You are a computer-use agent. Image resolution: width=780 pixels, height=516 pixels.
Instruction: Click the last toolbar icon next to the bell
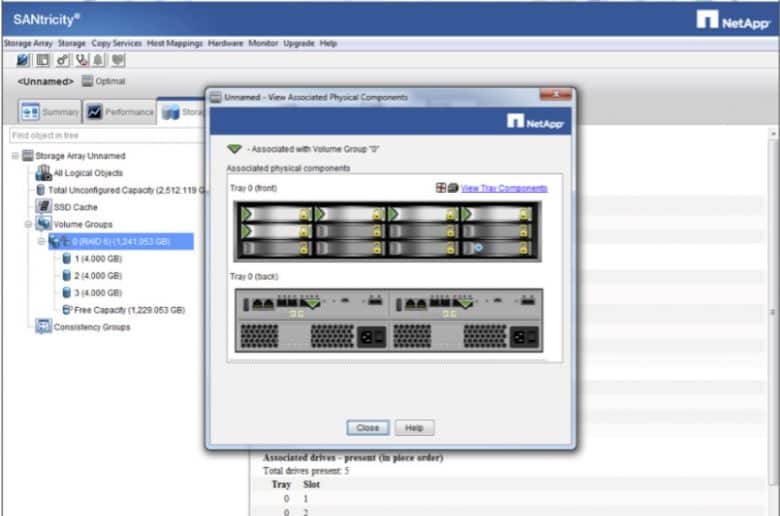click(117, 60)
